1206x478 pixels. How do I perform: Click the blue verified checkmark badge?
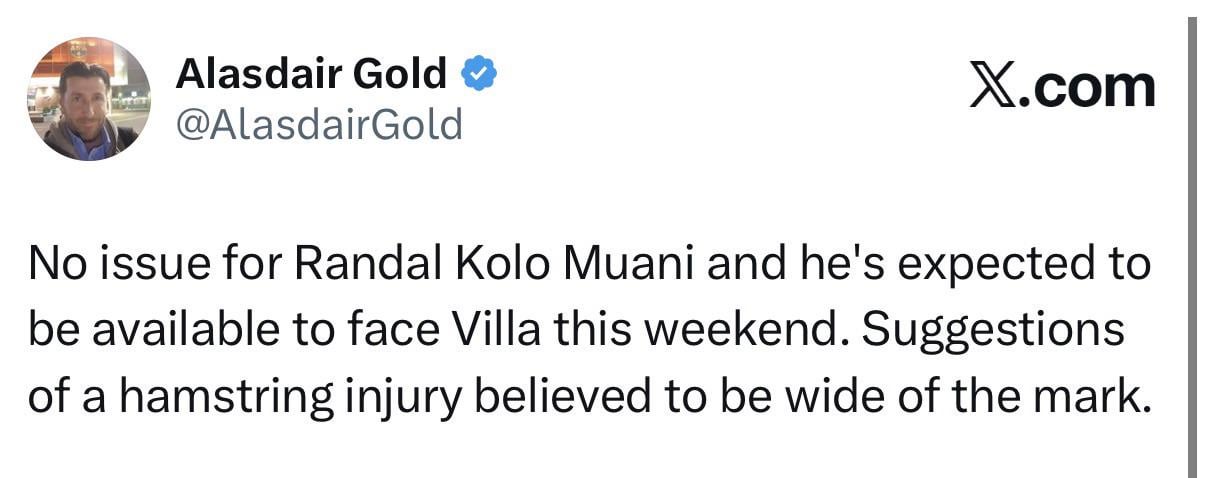[478, 75]
